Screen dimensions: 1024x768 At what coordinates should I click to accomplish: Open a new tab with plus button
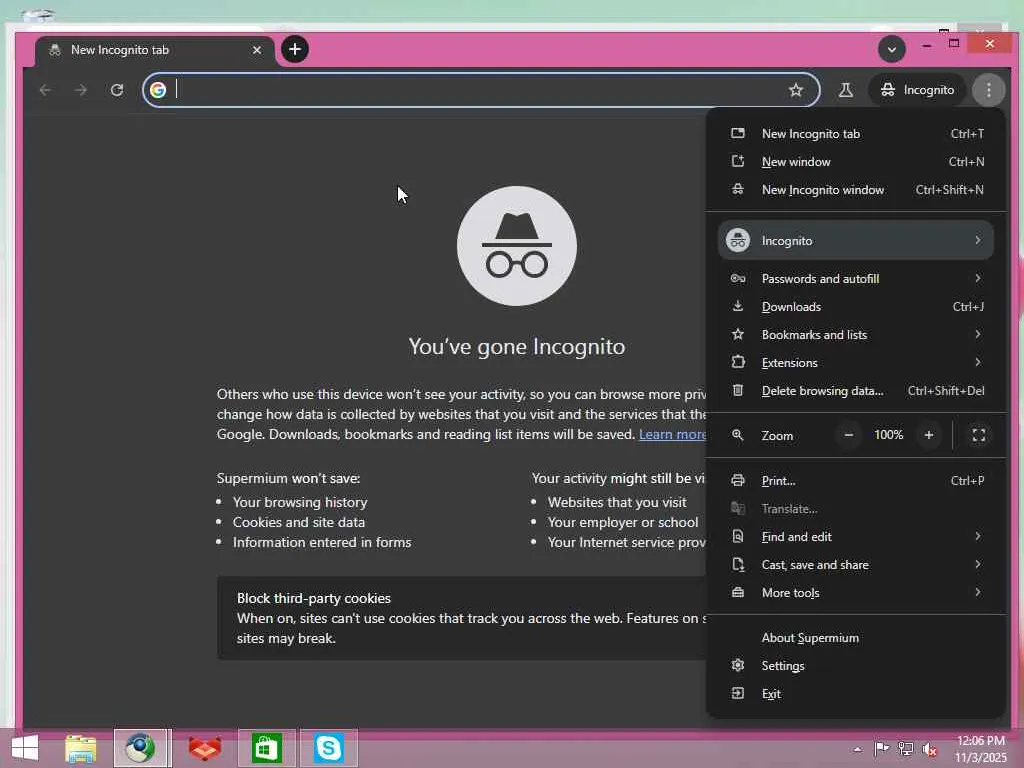[295, 49]
